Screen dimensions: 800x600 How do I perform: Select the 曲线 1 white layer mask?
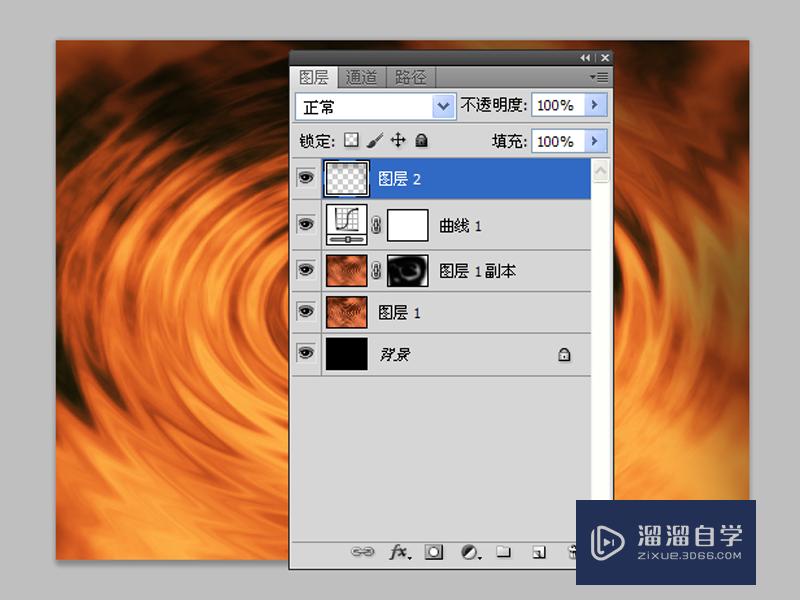coord(408,225)
